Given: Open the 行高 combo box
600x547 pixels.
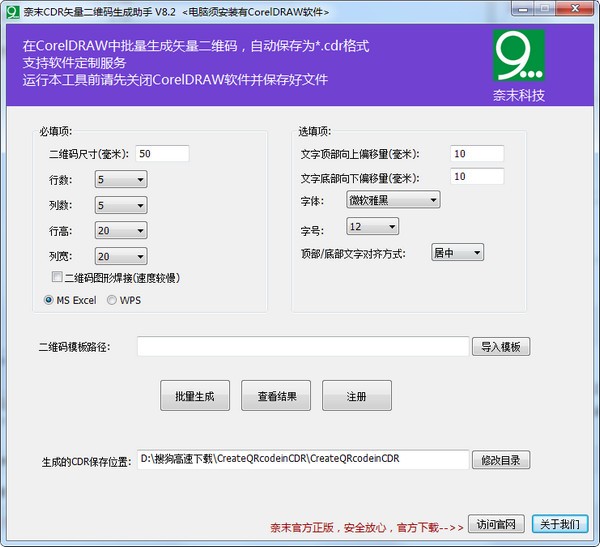Looking at the screenshot, I should 121,230.
